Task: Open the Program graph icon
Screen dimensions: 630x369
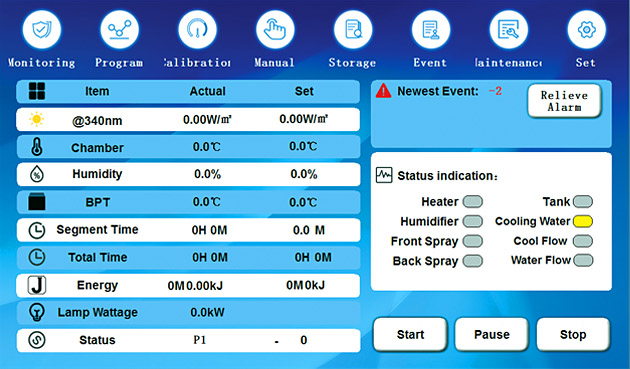Action: (x=119, y=30)
